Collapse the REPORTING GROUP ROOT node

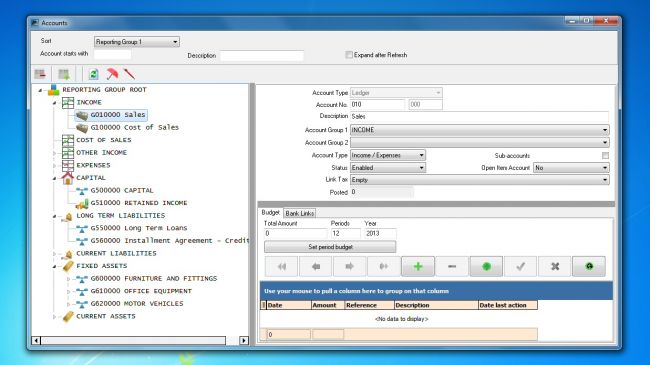(x=40, y=90)
